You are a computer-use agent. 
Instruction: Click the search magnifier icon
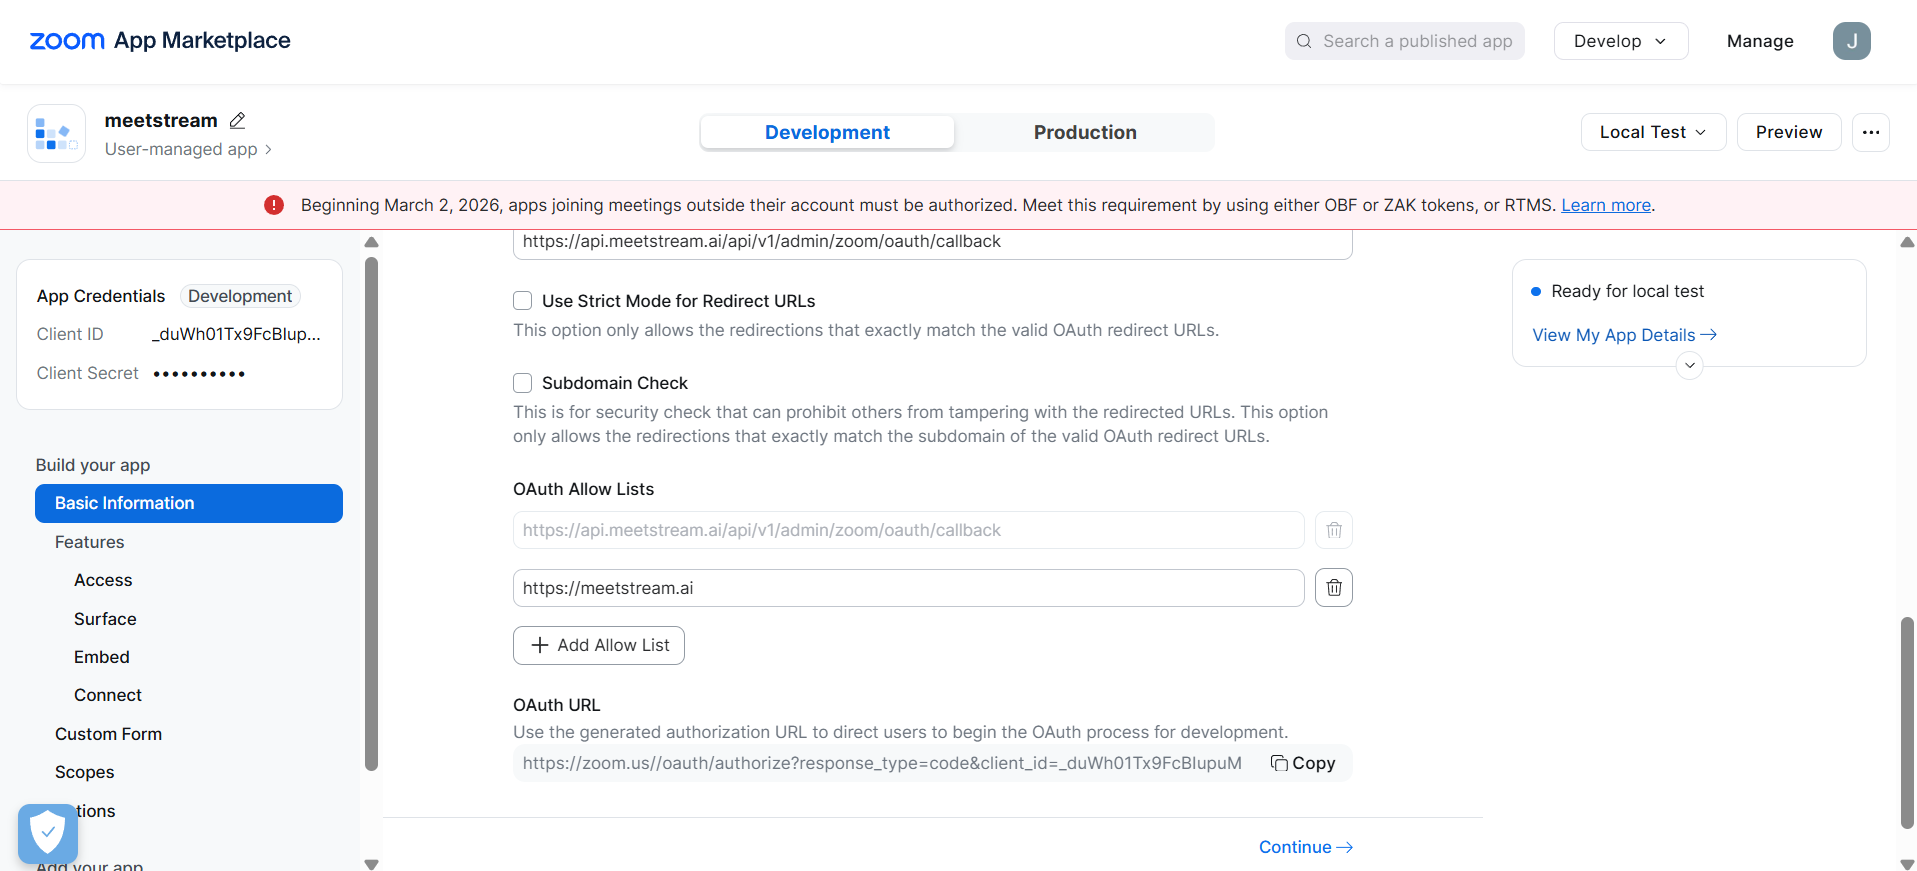point(1304,41)
